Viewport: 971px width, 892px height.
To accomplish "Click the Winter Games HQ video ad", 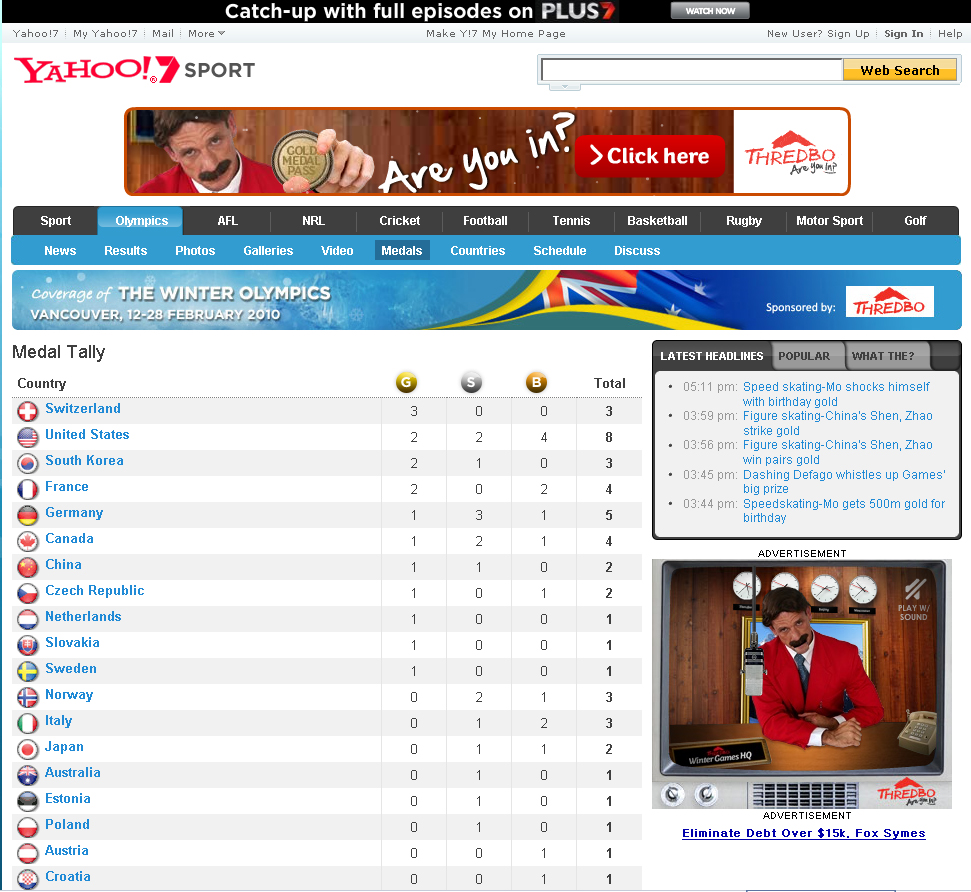I will tap(802, 684).
